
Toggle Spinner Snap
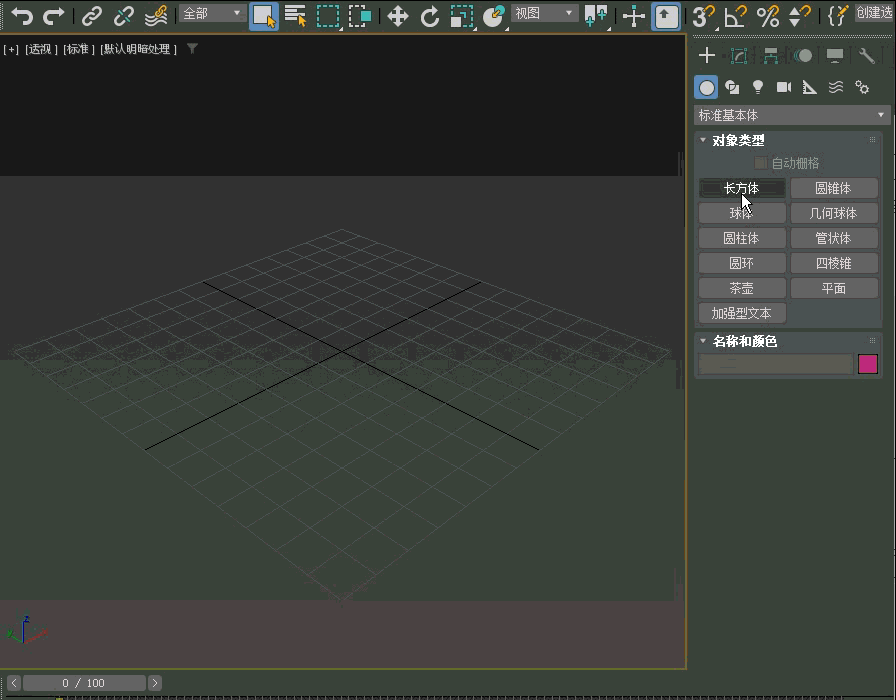point(799,16)
